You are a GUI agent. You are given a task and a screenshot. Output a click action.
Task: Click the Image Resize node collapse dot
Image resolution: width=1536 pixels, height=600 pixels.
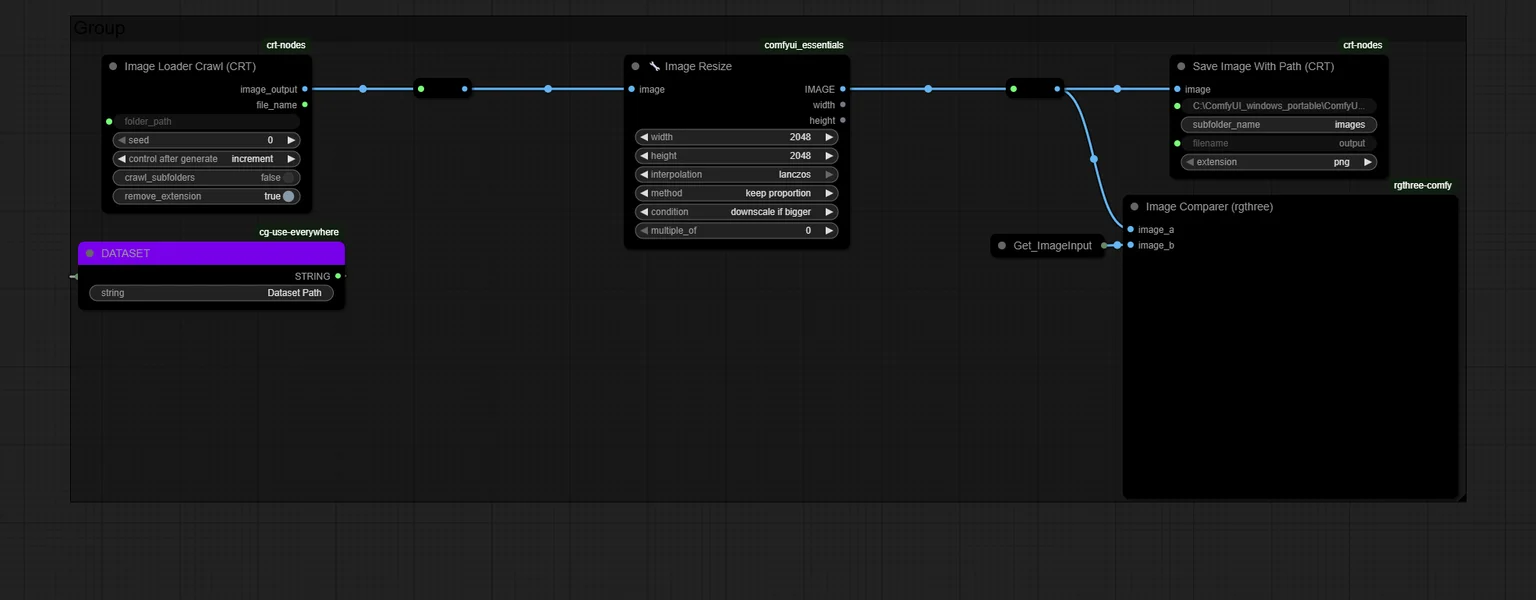[x=635, y=67]
